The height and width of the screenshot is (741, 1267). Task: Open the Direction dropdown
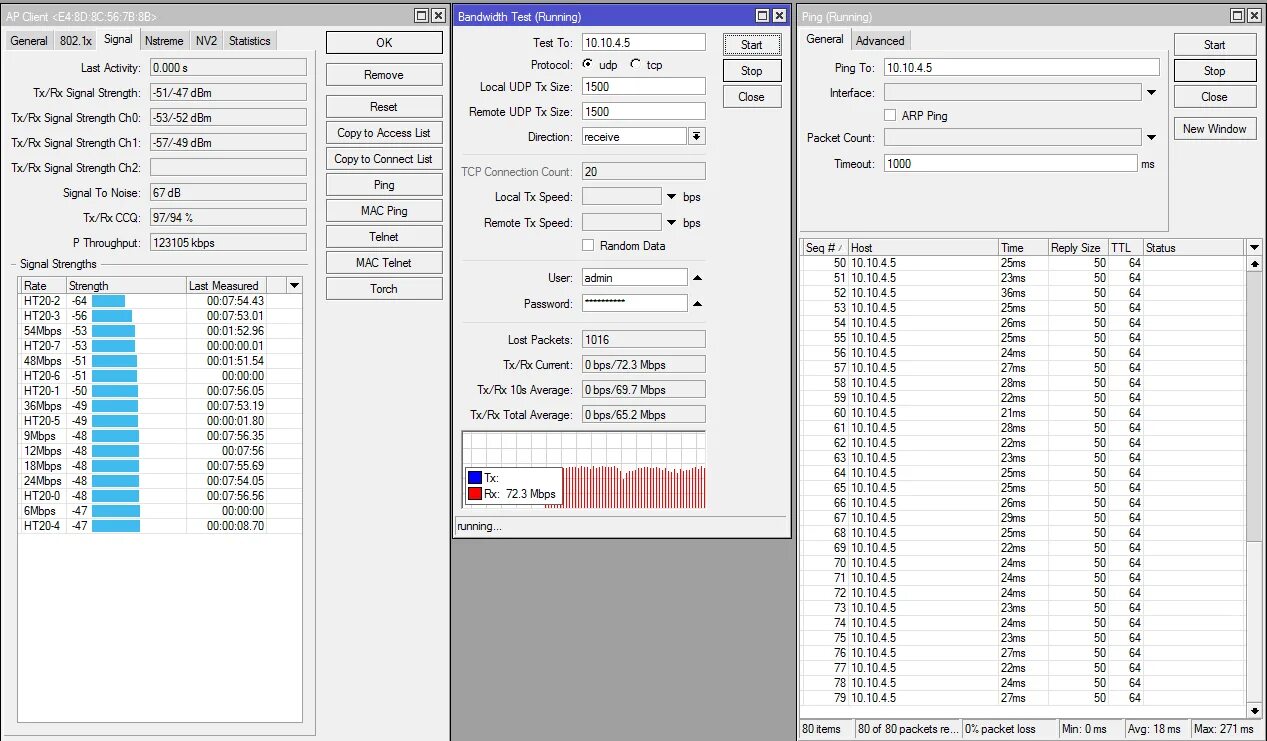697,136
